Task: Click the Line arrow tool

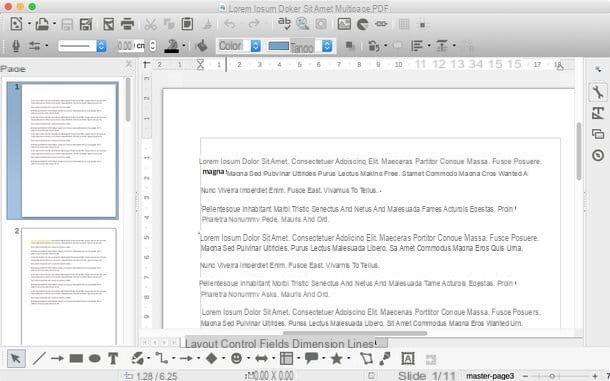Action: (58, 358)
